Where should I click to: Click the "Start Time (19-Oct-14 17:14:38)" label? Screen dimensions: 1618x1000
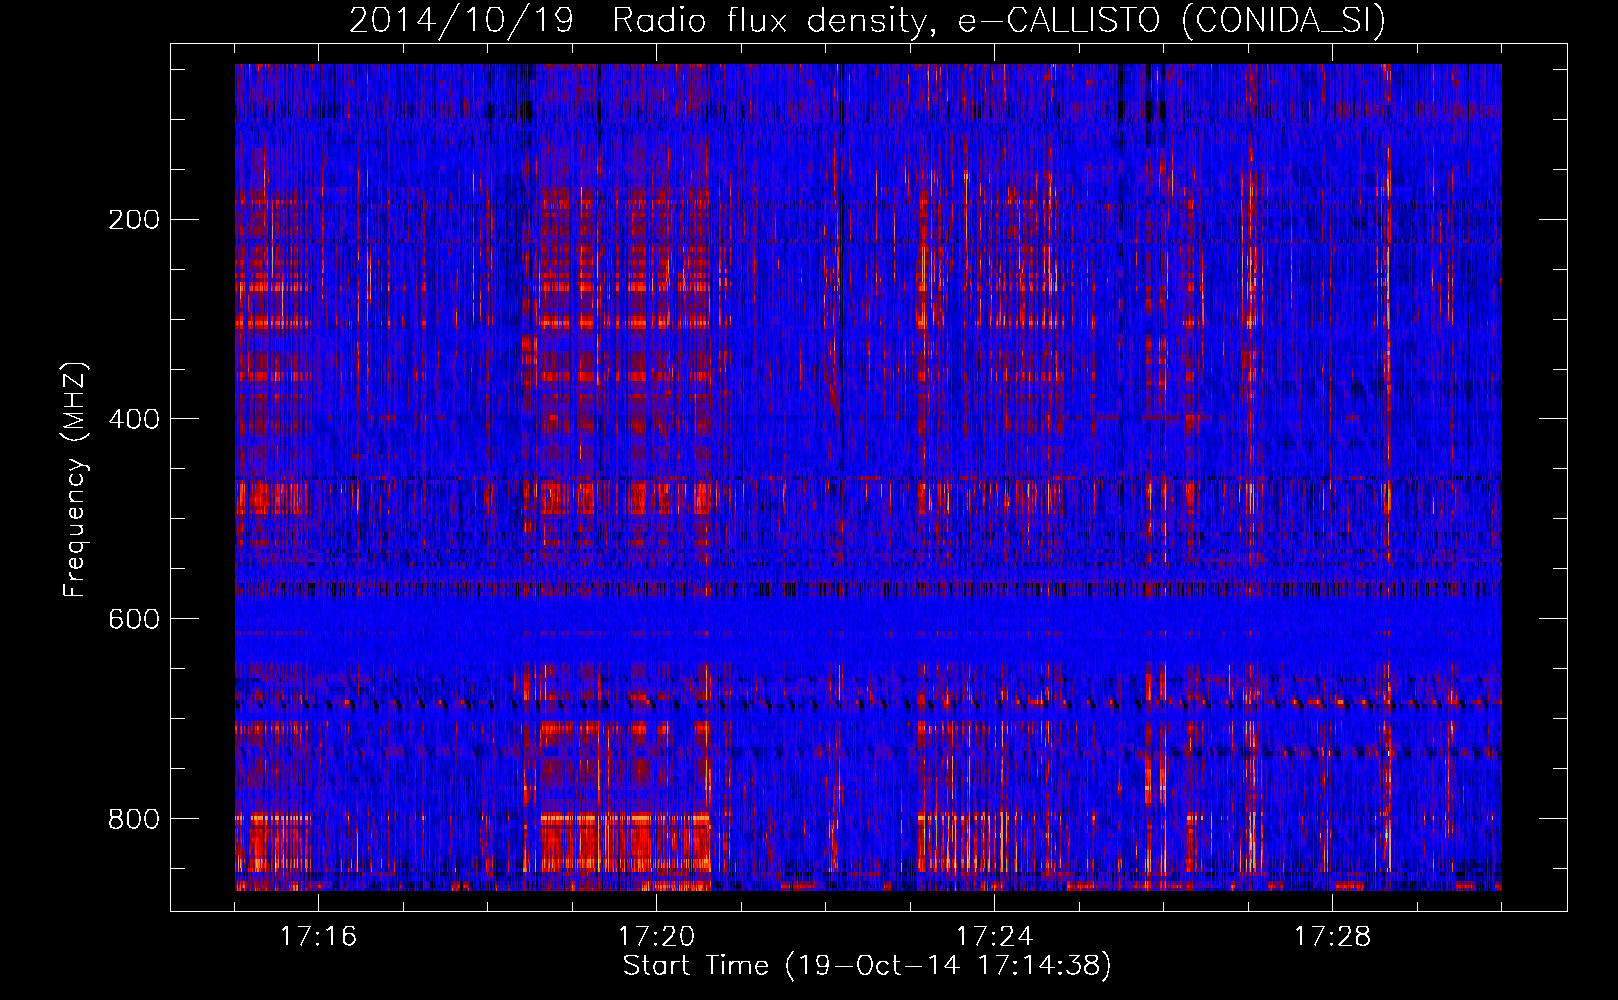pos(867,966)
